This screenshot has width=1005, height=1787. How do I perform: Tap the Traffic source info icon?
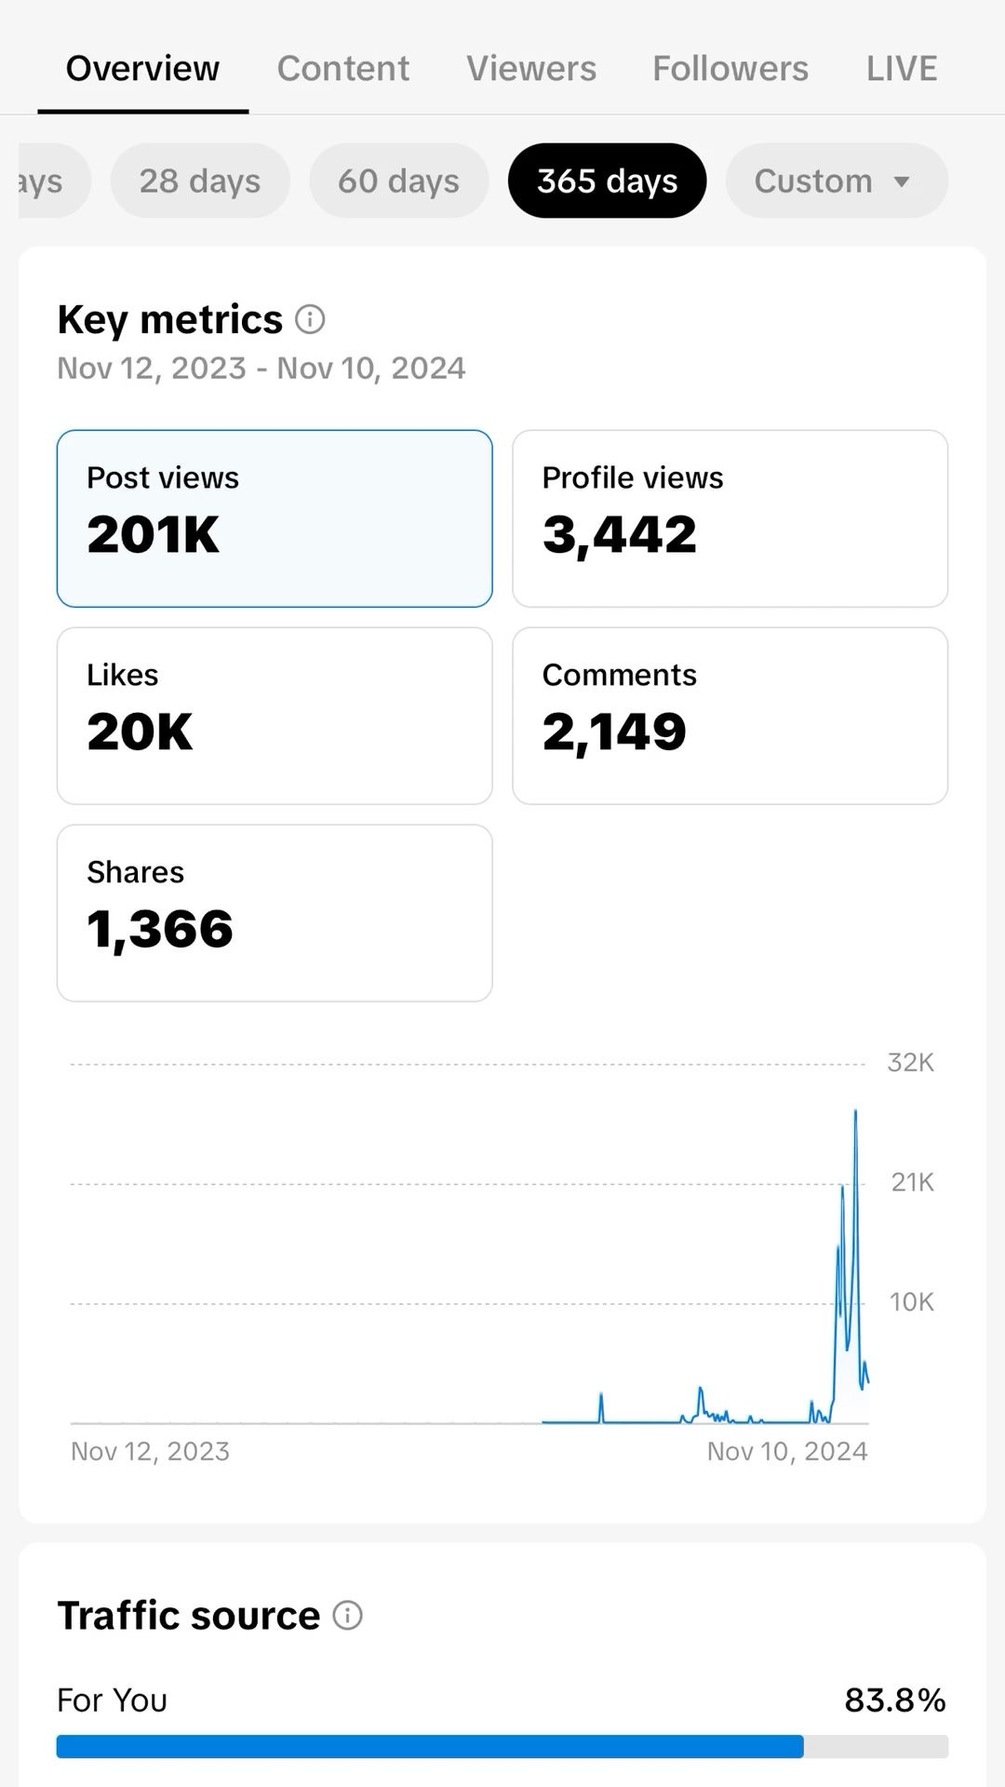click(347, 1615)
